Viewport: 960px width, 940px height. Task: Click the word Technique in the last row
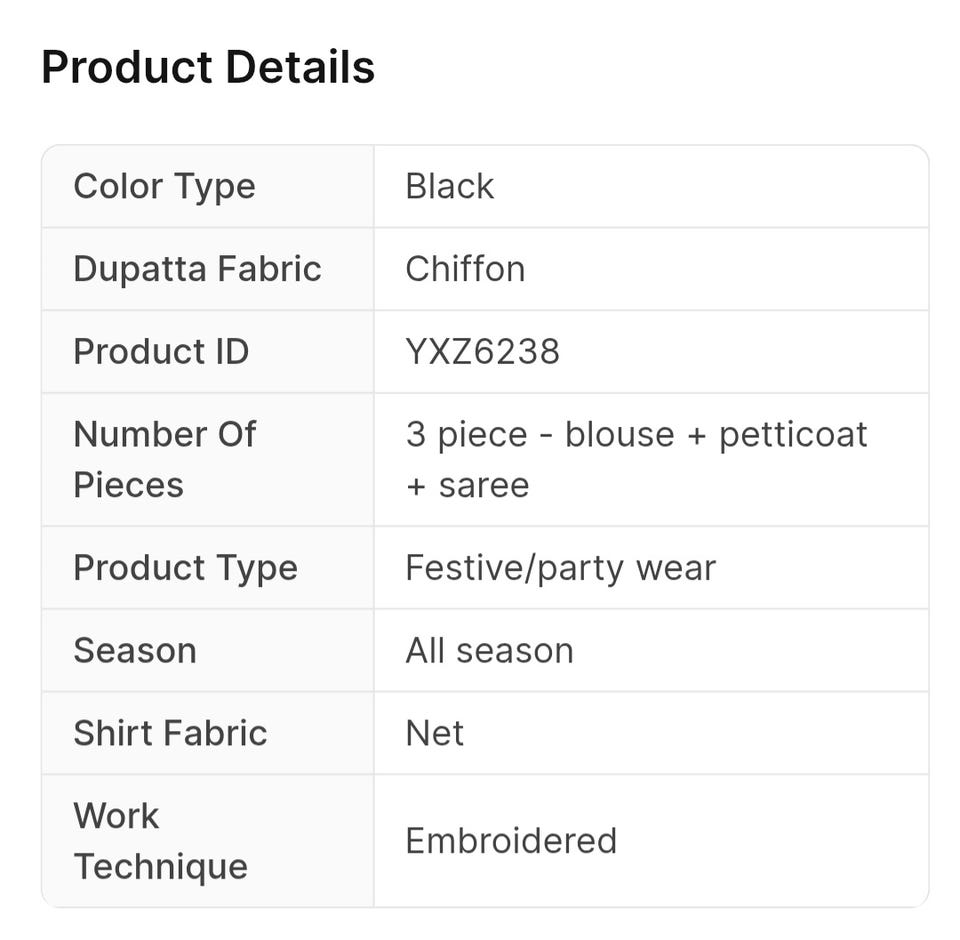click(160, 867)
